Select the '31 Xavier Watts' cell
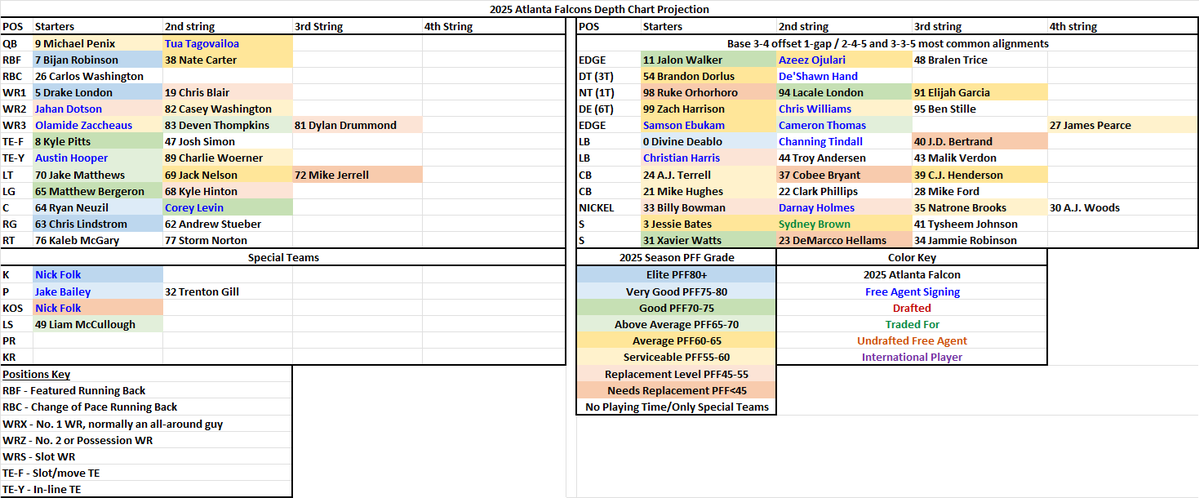The height and width of the screenshot is (498, 1199). coord(709,239)
